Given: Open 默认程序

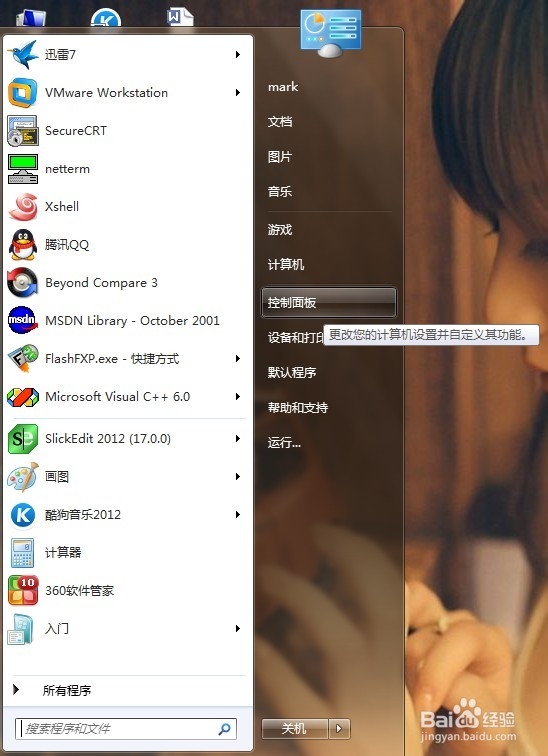Looking at the screenshot, I should click(x=292, y=373).
